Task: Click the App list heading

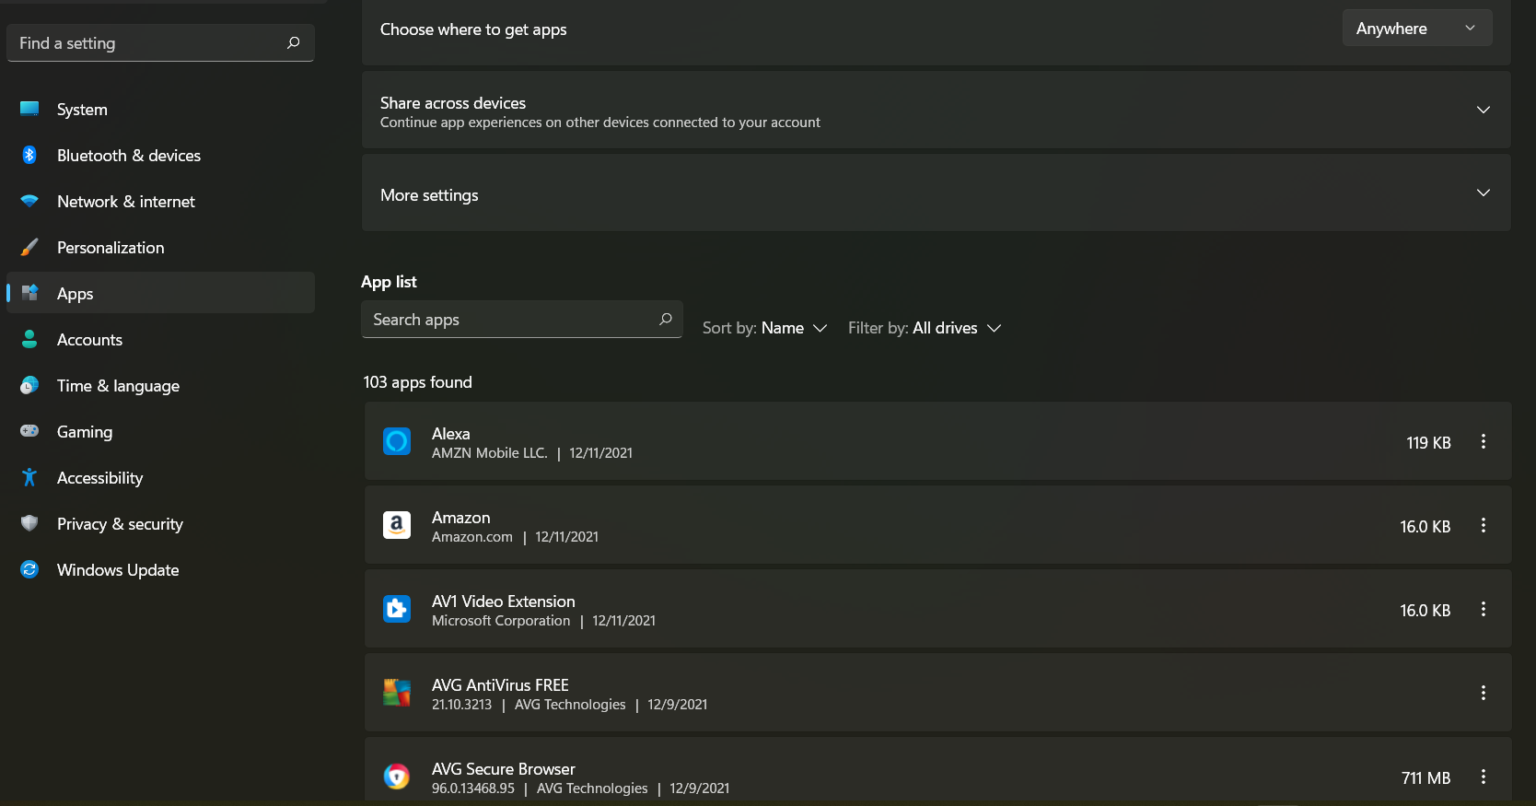Action: [389, 282]
